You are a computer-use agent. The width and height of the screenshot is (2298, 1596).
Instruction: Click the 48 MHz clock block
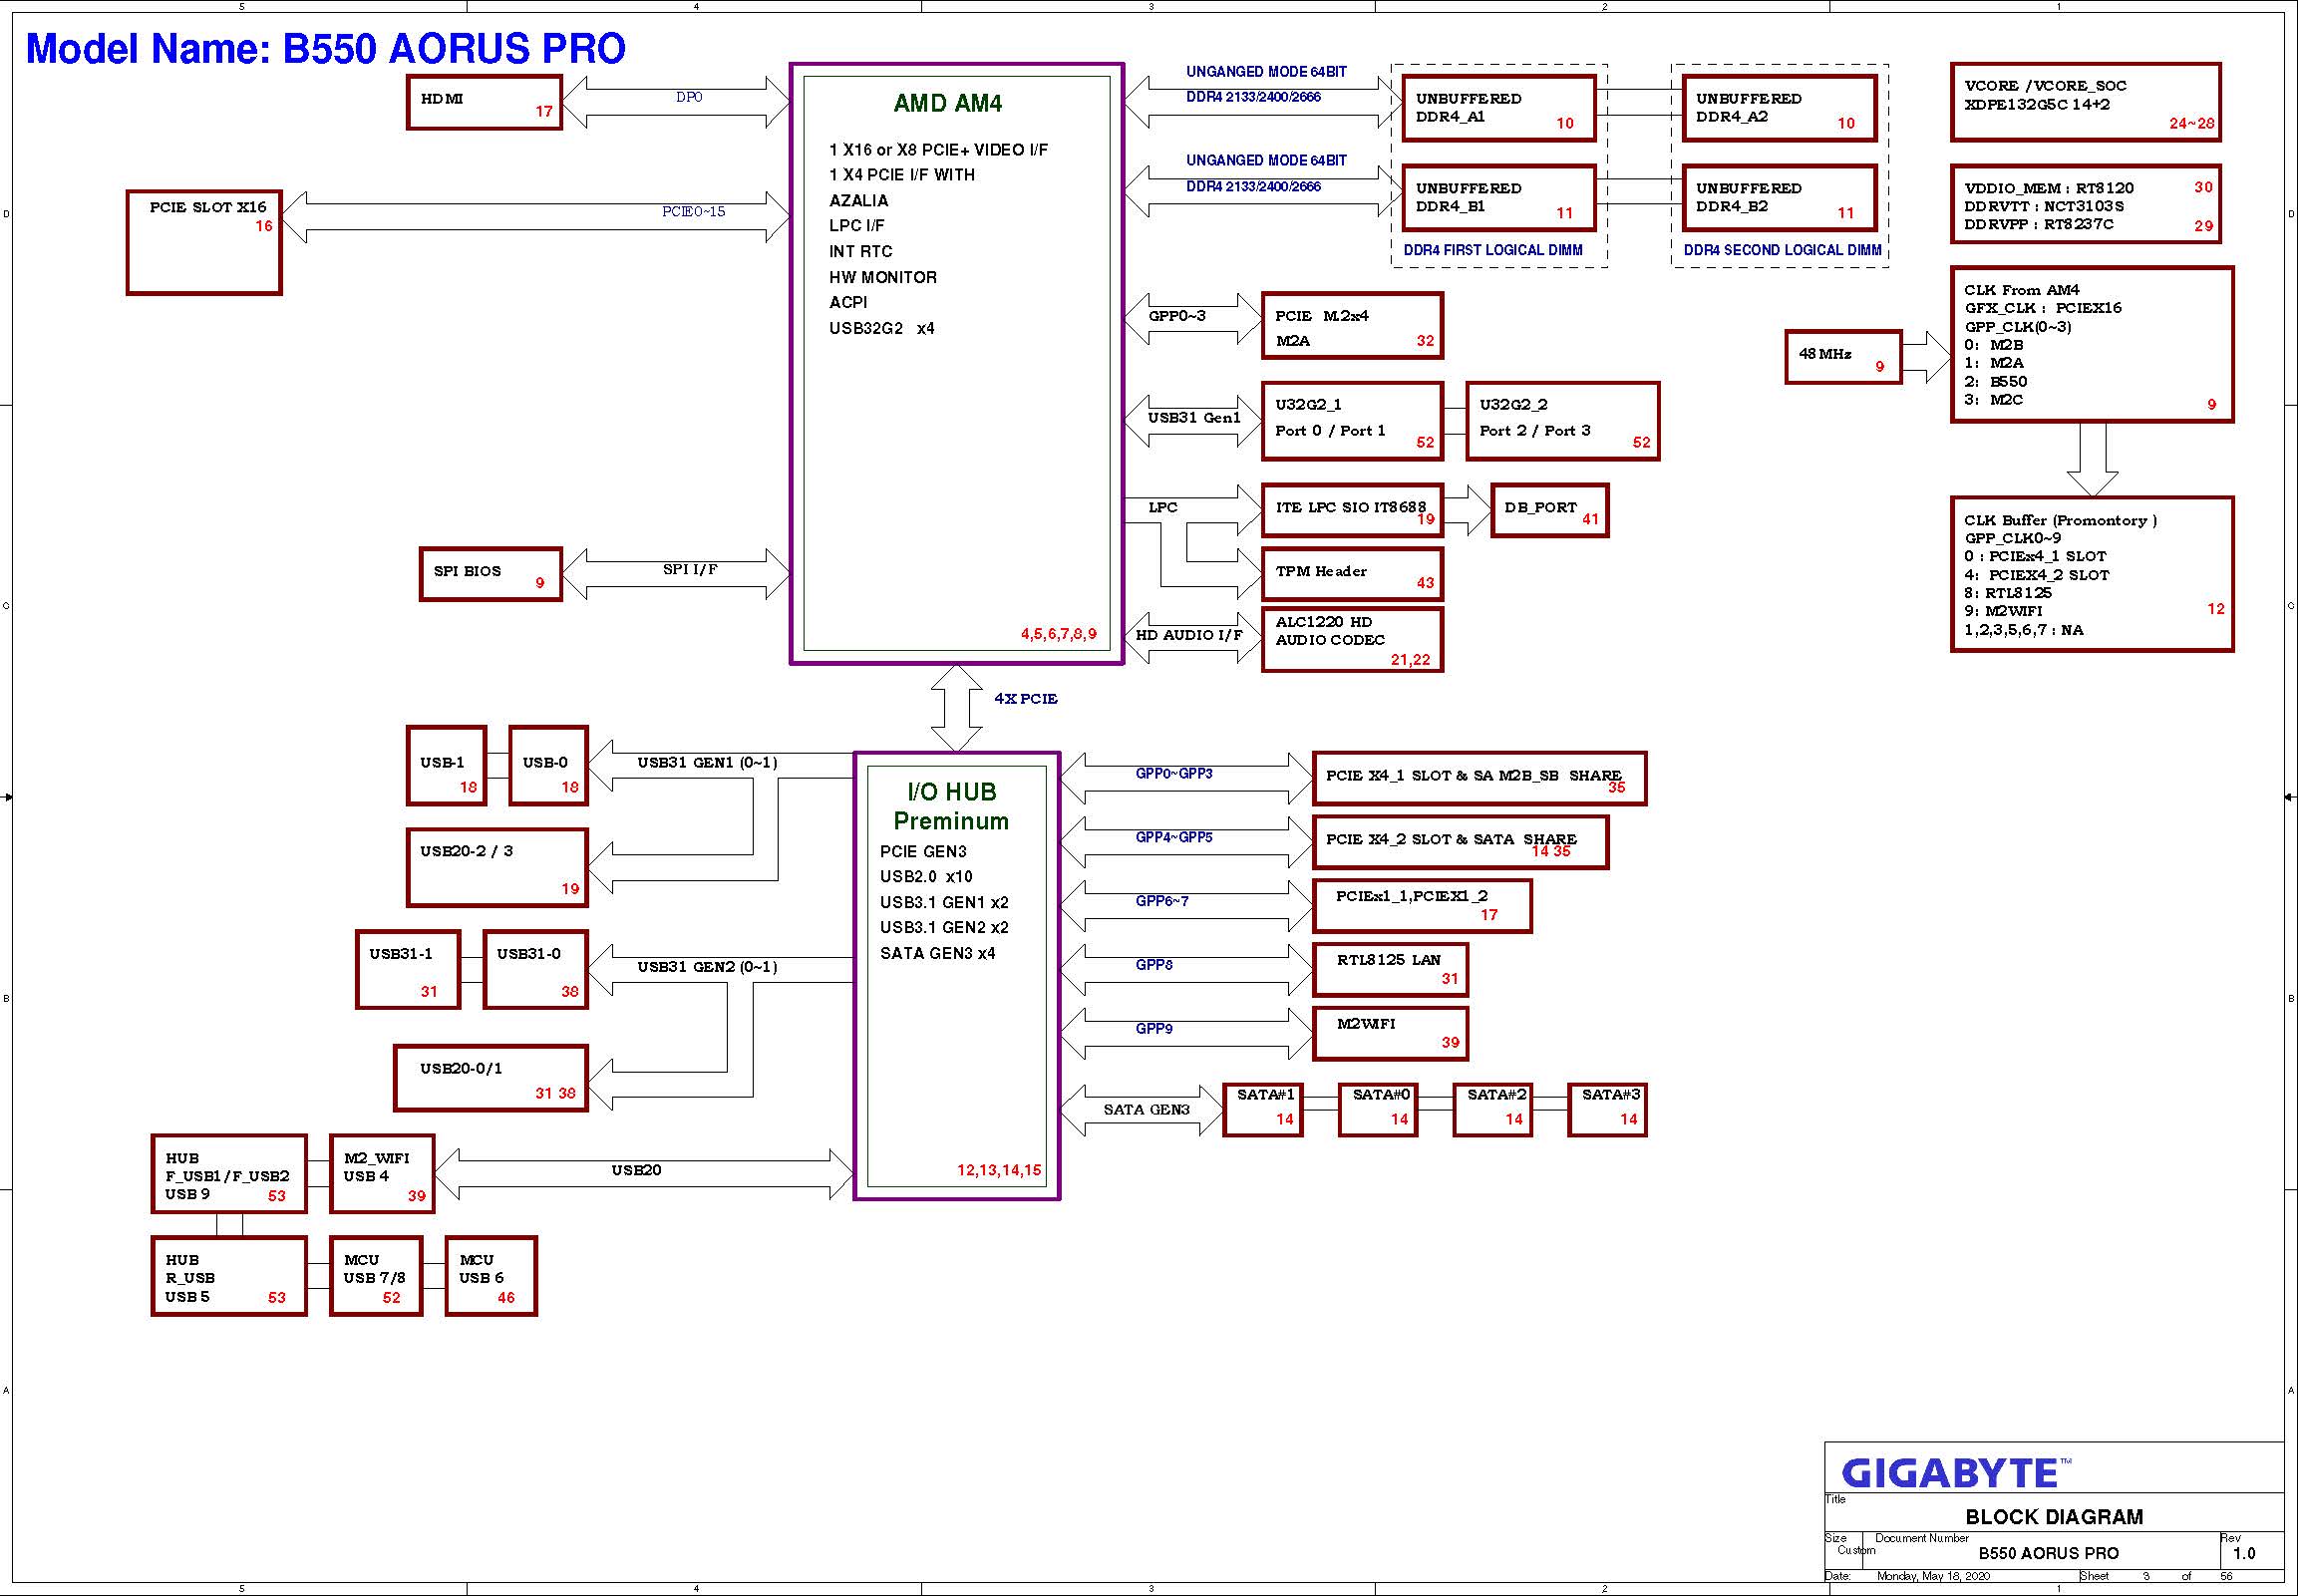pos(1843,357)
